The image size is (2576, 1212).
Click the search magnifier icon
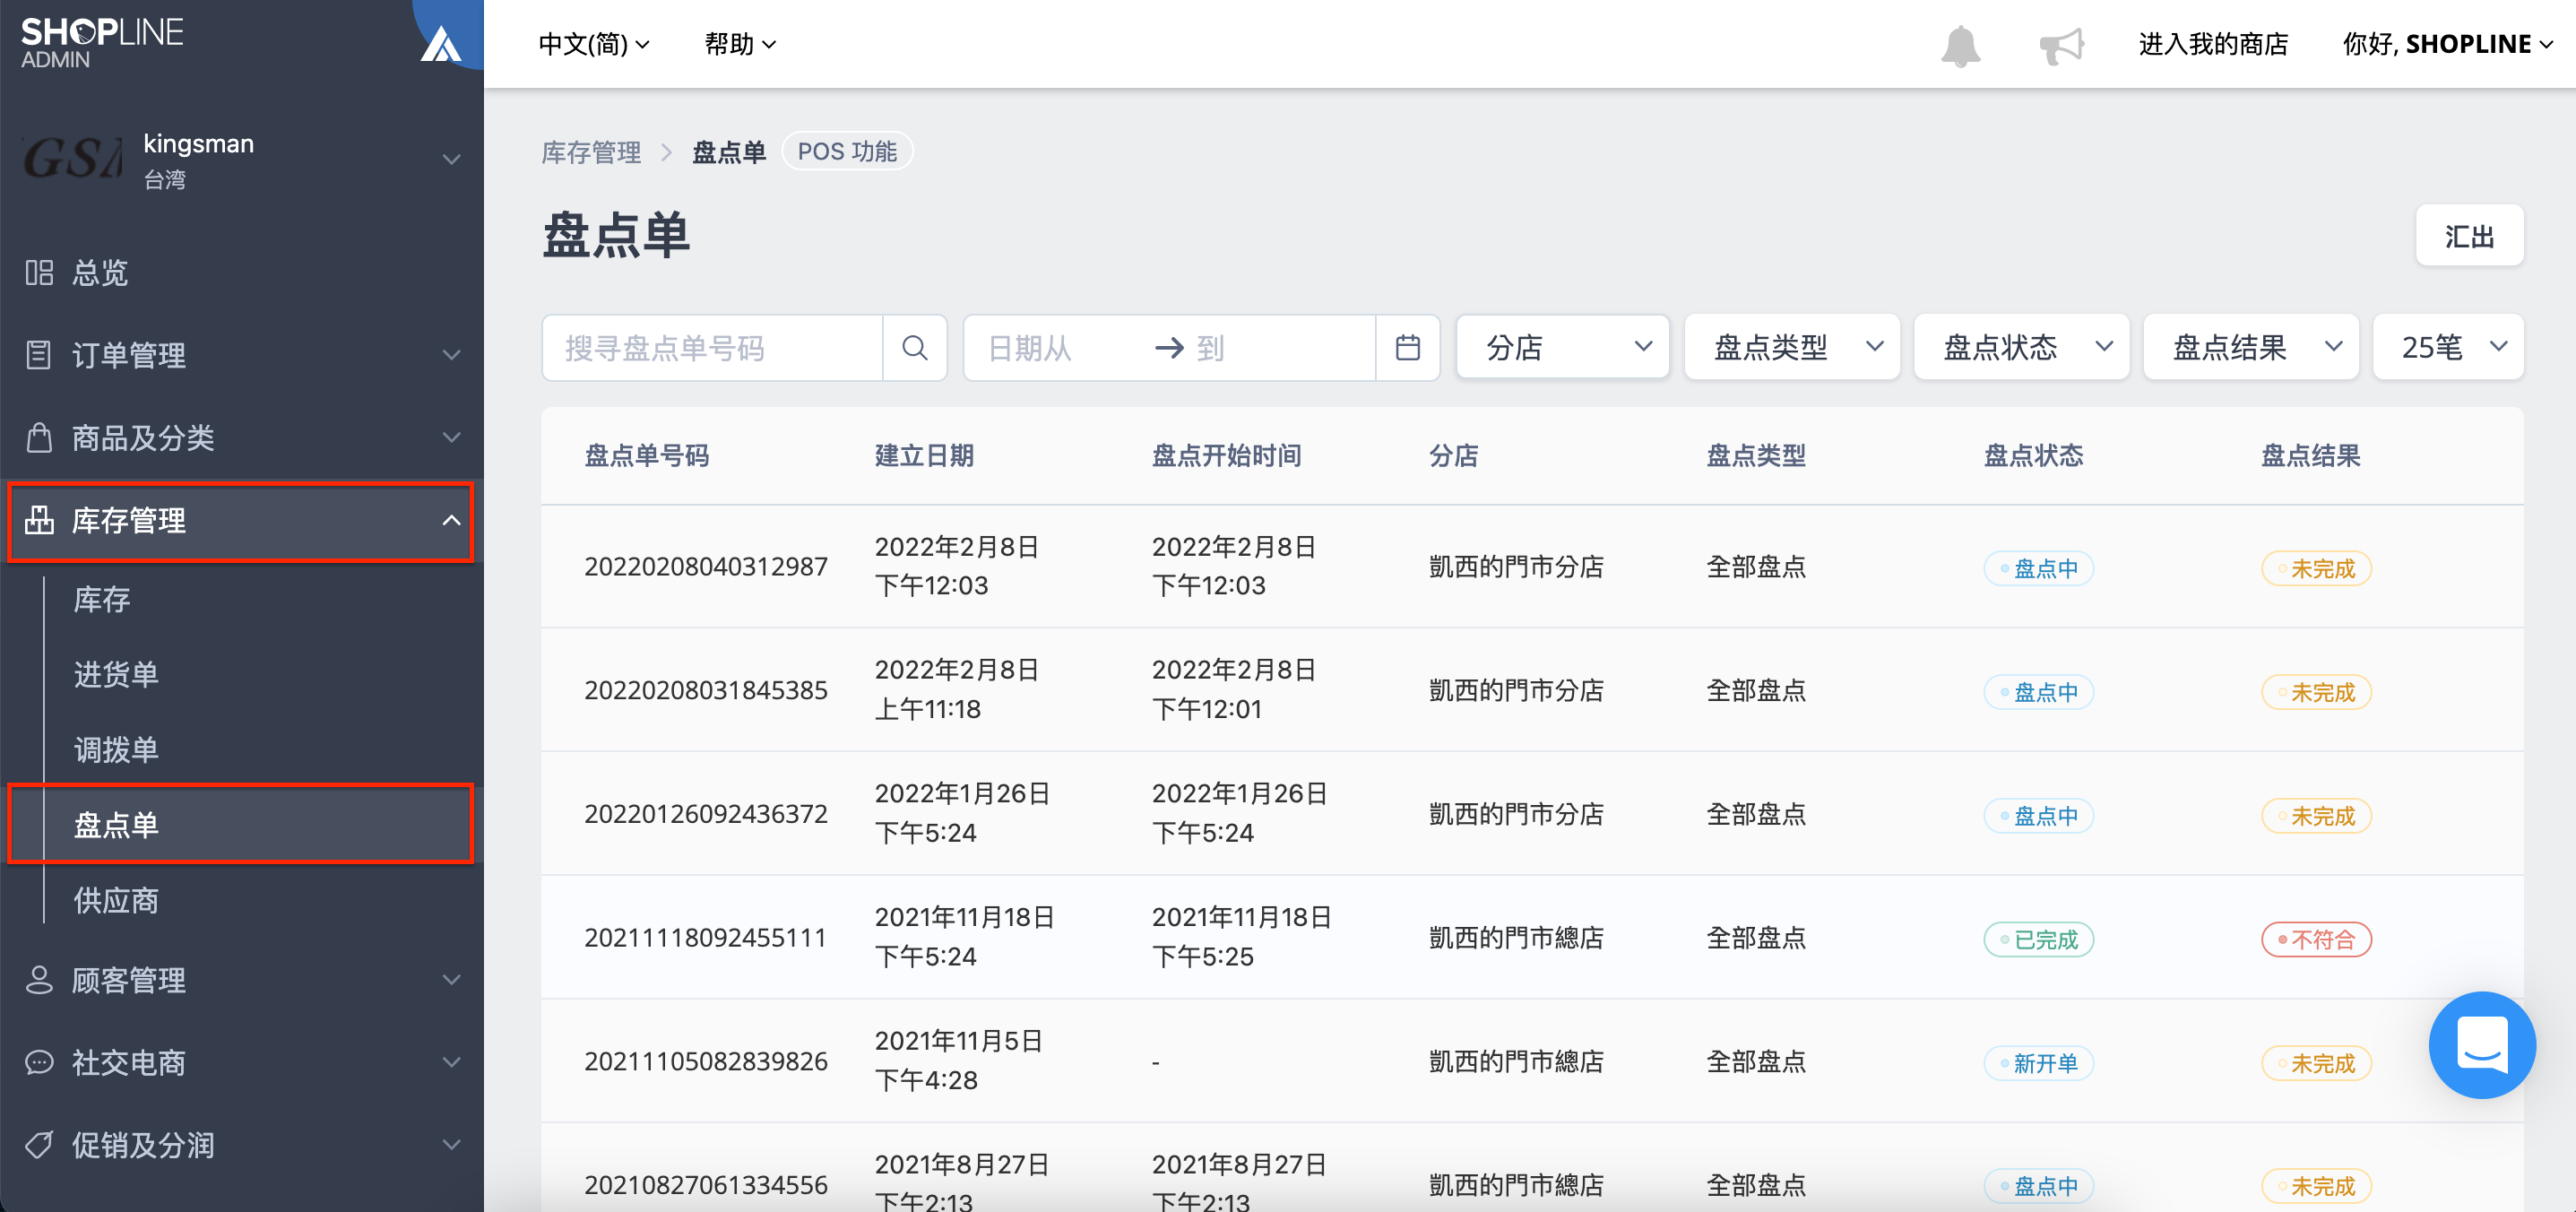tap(914, 348)
